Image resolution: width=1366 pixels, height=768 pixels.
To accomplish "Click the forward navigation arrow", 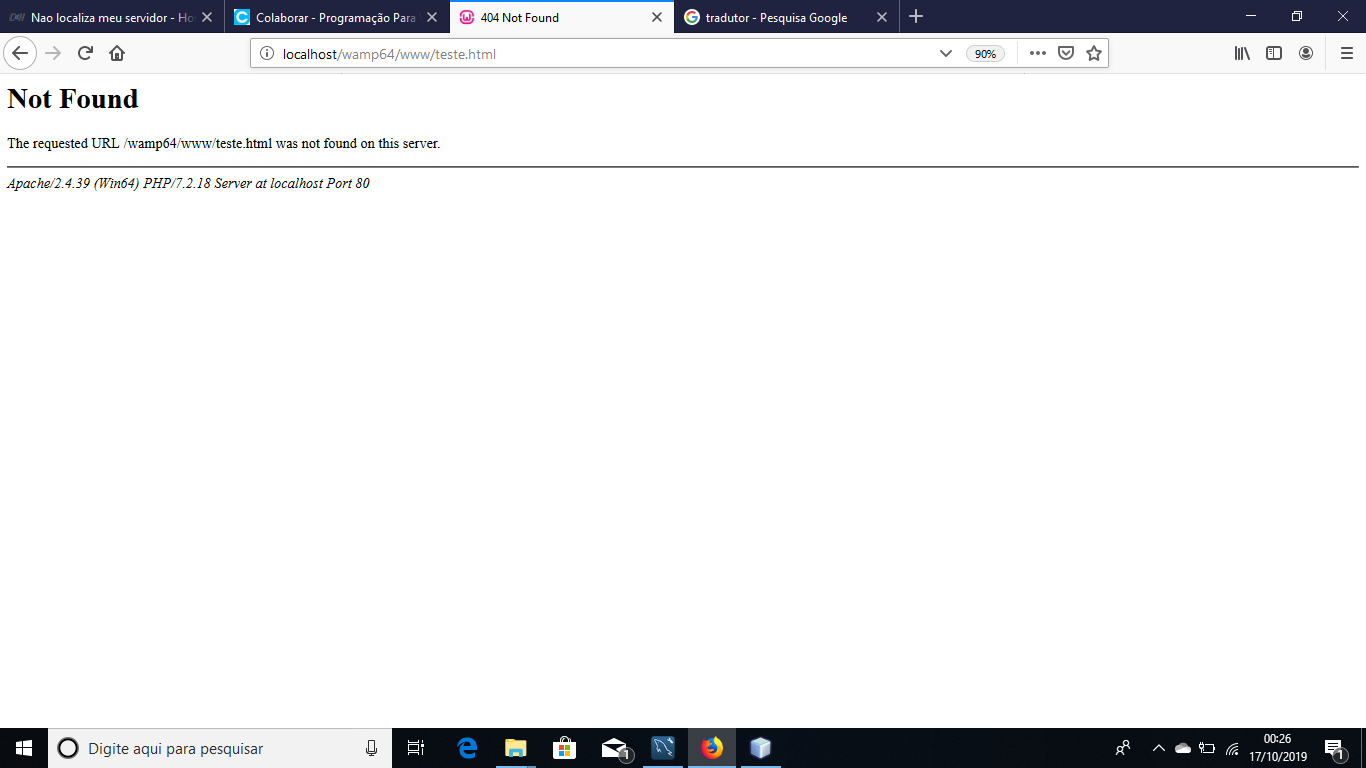I will coord(53,54).
